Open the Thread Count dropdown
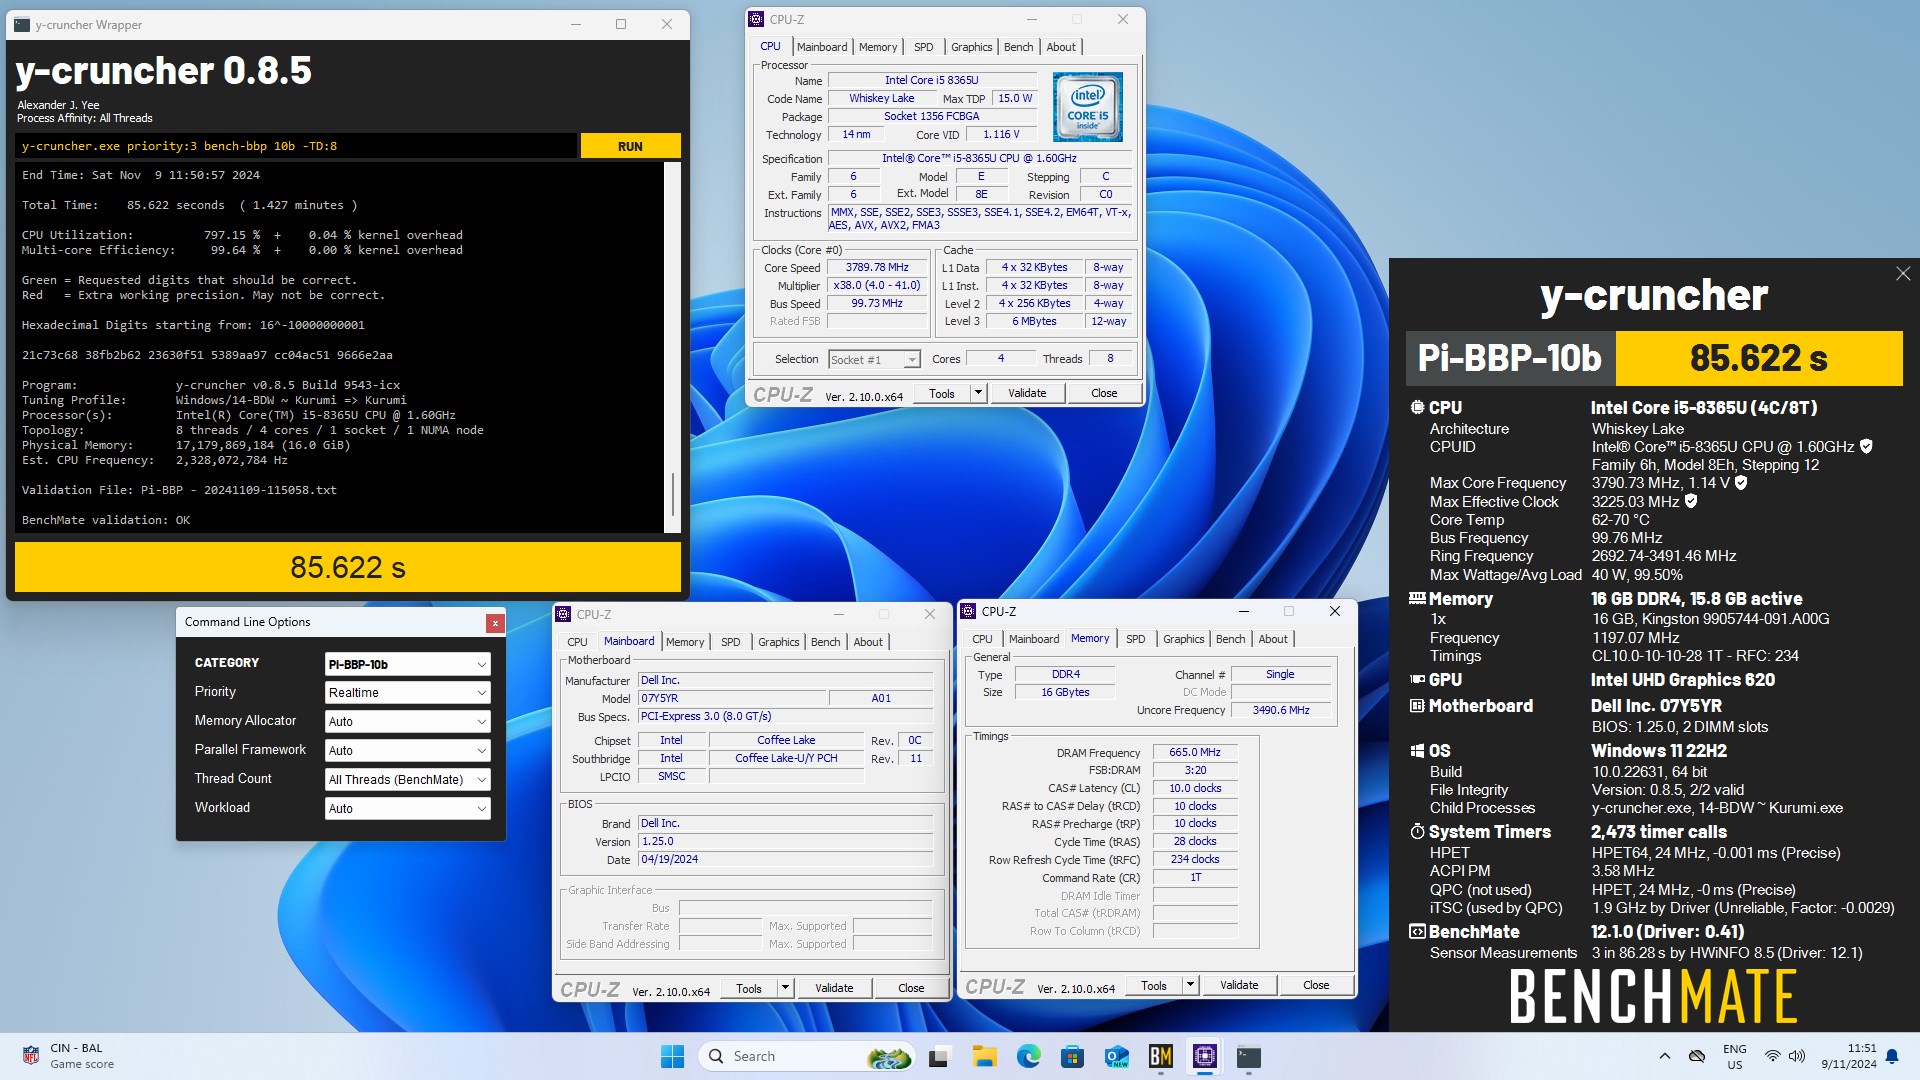Screen dimensions: 1920x1080 point(408,780)
